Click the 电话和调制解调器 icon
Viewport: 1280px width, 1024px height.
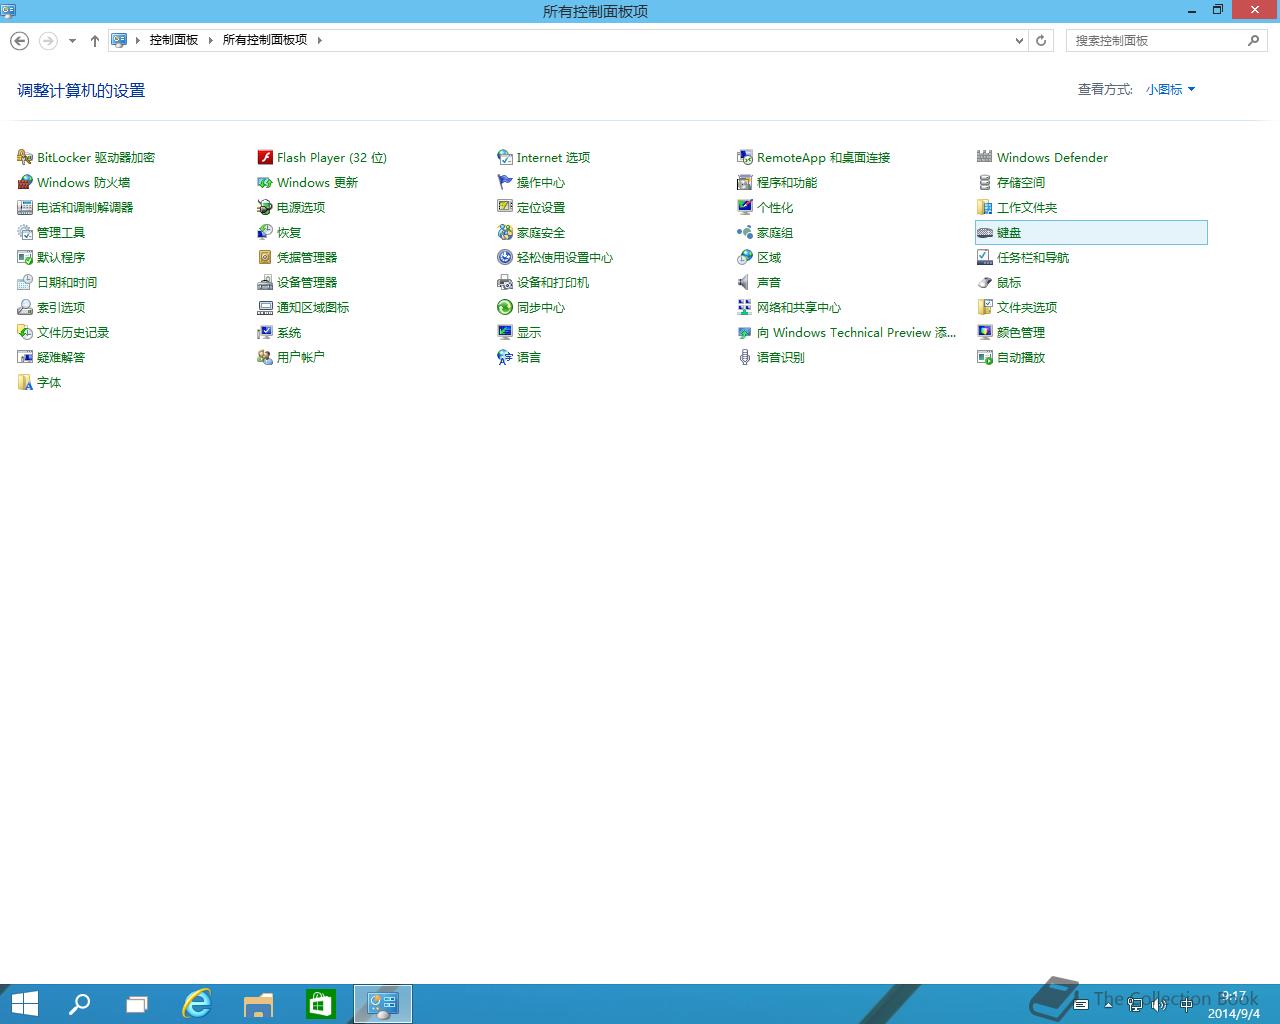coord(25,207)
